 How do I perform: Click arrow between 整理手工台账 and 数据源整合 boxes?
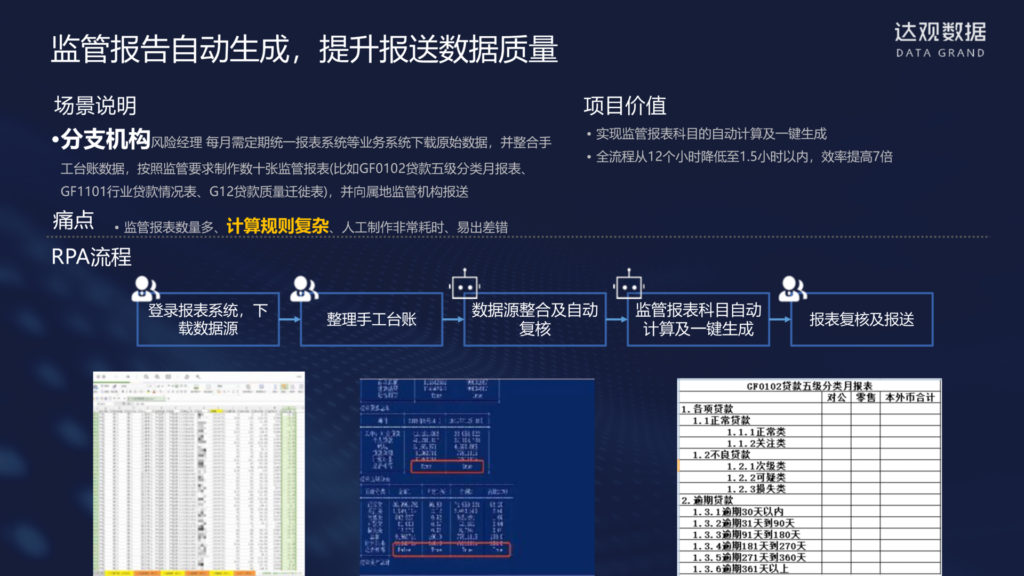coord(453,319)
